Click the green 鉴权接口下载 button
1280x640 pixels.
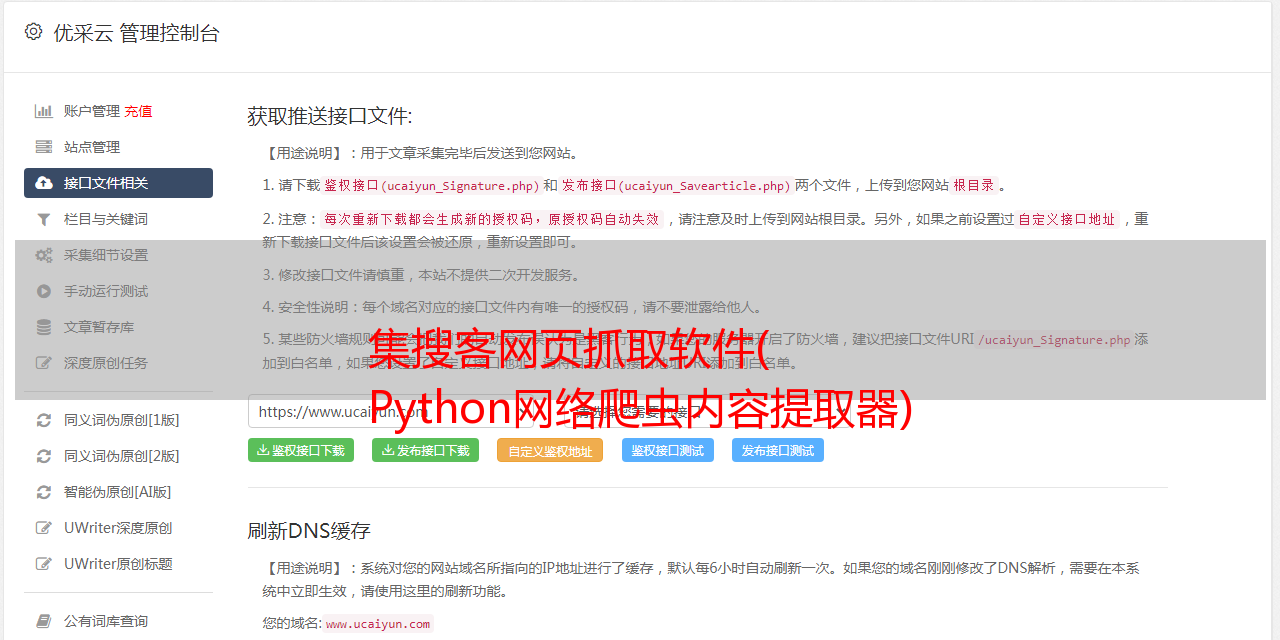301,450
